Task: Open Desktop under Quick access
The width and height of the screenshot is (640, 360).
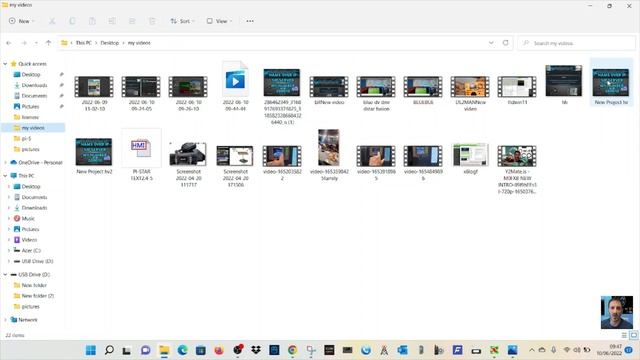Action: tap(31, 75)
